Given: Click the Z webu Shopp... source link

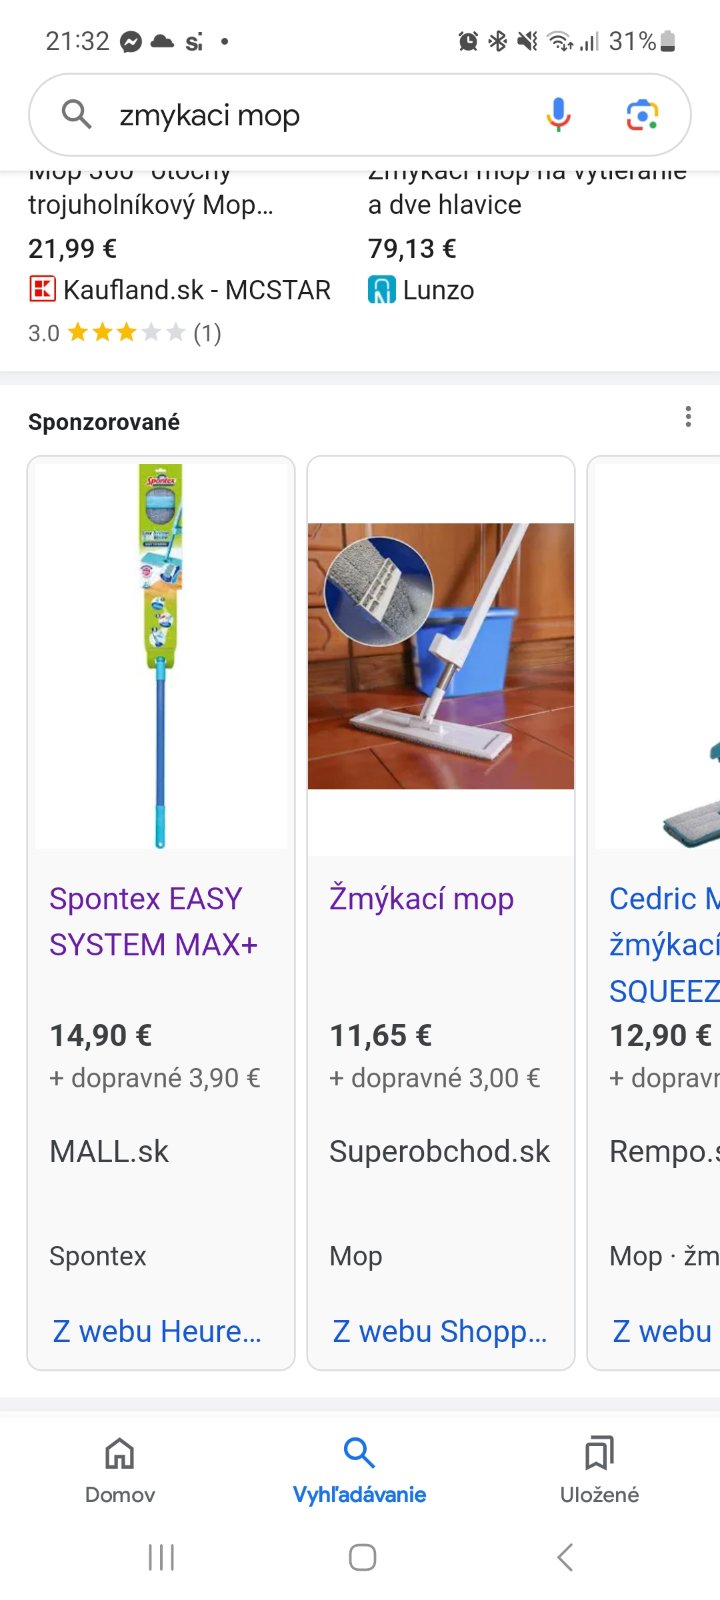Looking at the screenshot, I should coord(439,1331).
